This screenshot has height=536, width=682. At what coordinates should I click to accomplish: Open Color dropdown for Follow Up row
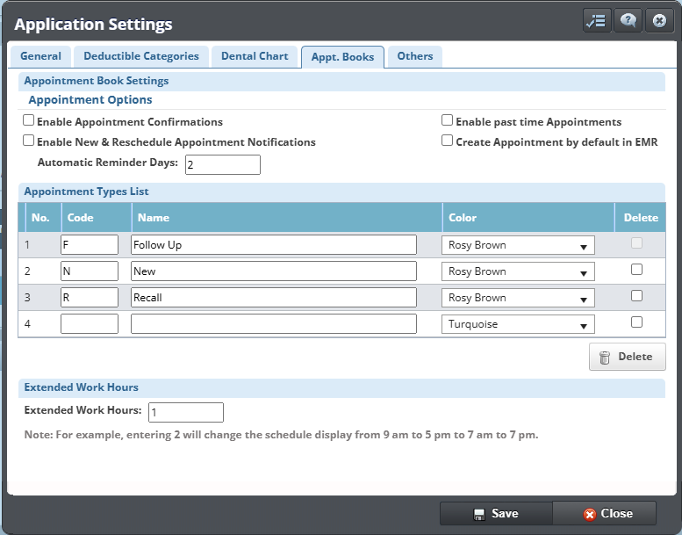coord(518,245)
